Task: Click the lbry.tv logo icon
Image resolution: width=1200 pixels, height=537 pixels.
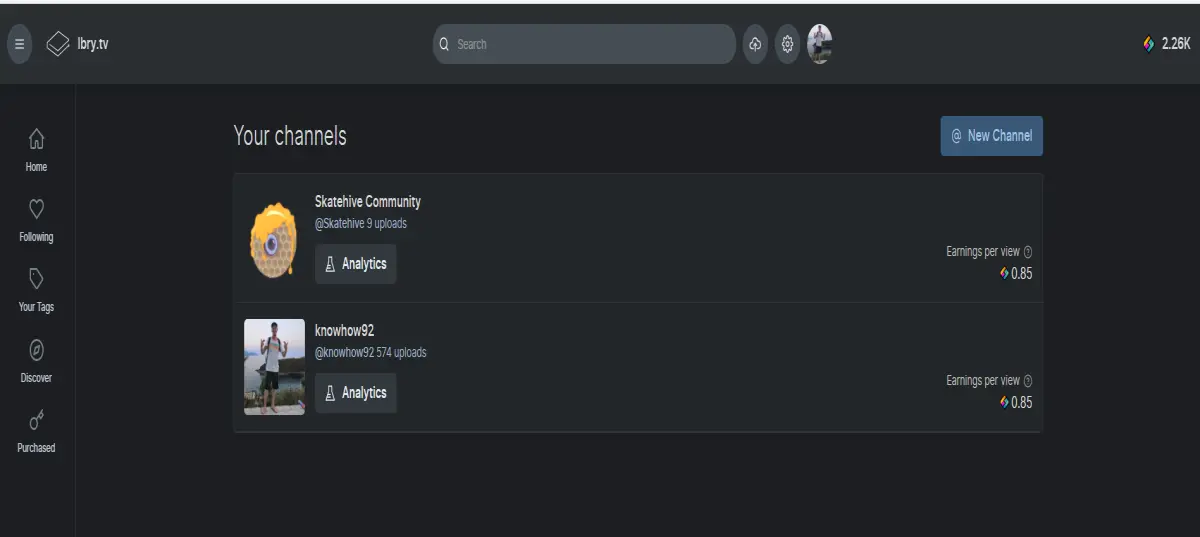Action: coord(58,44)
